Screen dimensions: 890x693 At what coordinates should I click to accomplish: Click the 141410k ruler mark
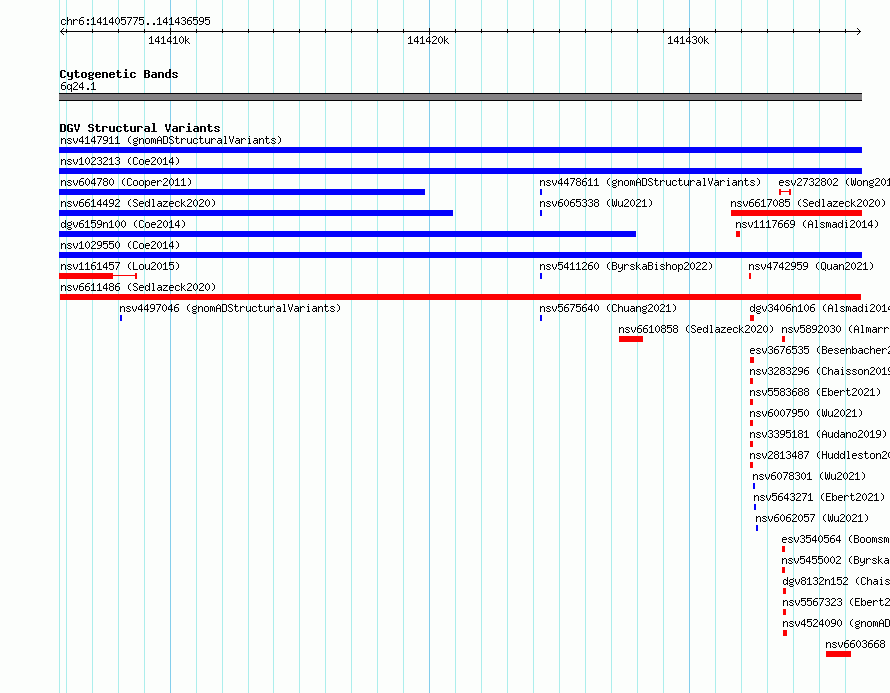(169, 40)
